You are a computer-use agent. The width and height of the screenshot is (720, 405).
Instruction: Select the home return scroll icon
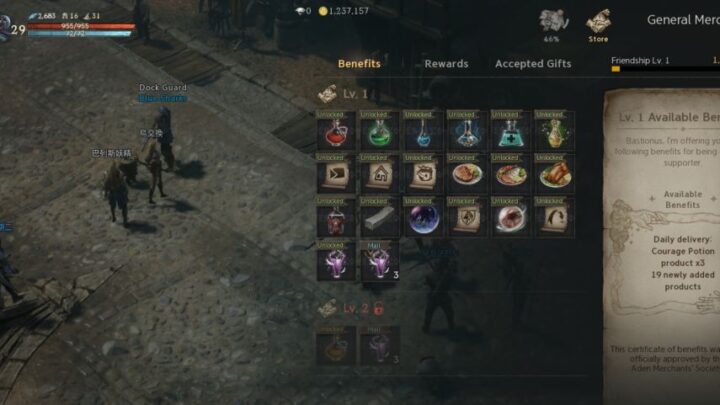coord(380,174)
